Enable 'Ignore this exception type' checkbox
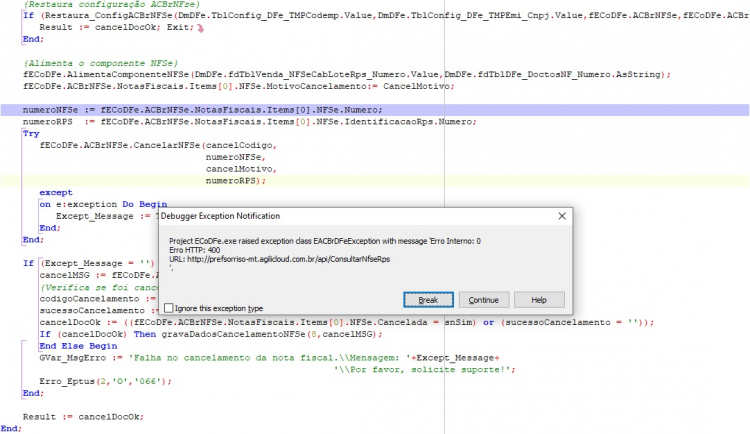Viewport: 750px width, 434px height. [168, 308]
